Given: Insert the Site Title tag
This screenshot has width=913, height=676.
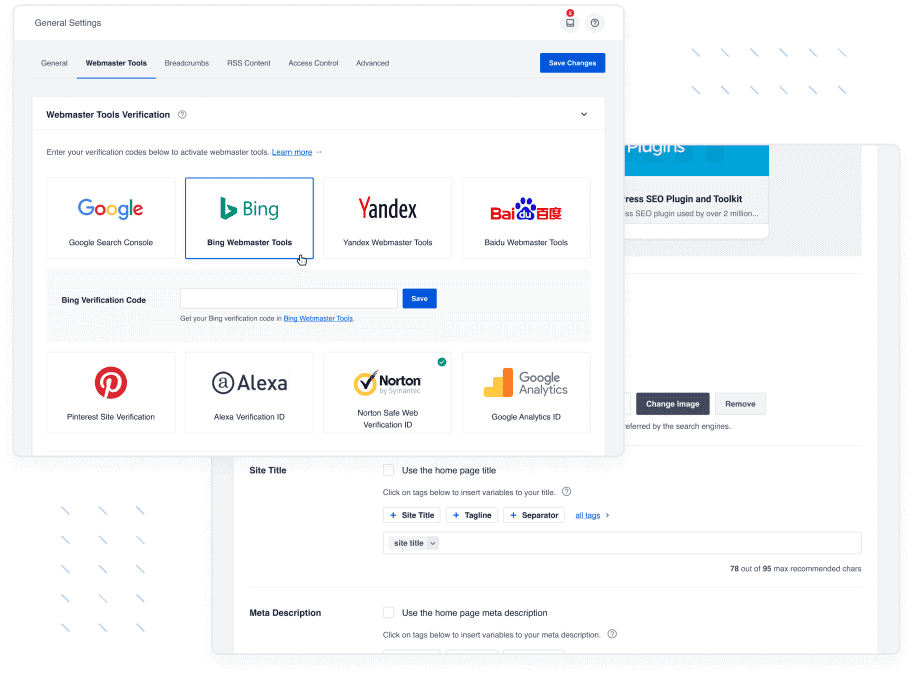Looking at the screenshot, I should pos(412,515).
